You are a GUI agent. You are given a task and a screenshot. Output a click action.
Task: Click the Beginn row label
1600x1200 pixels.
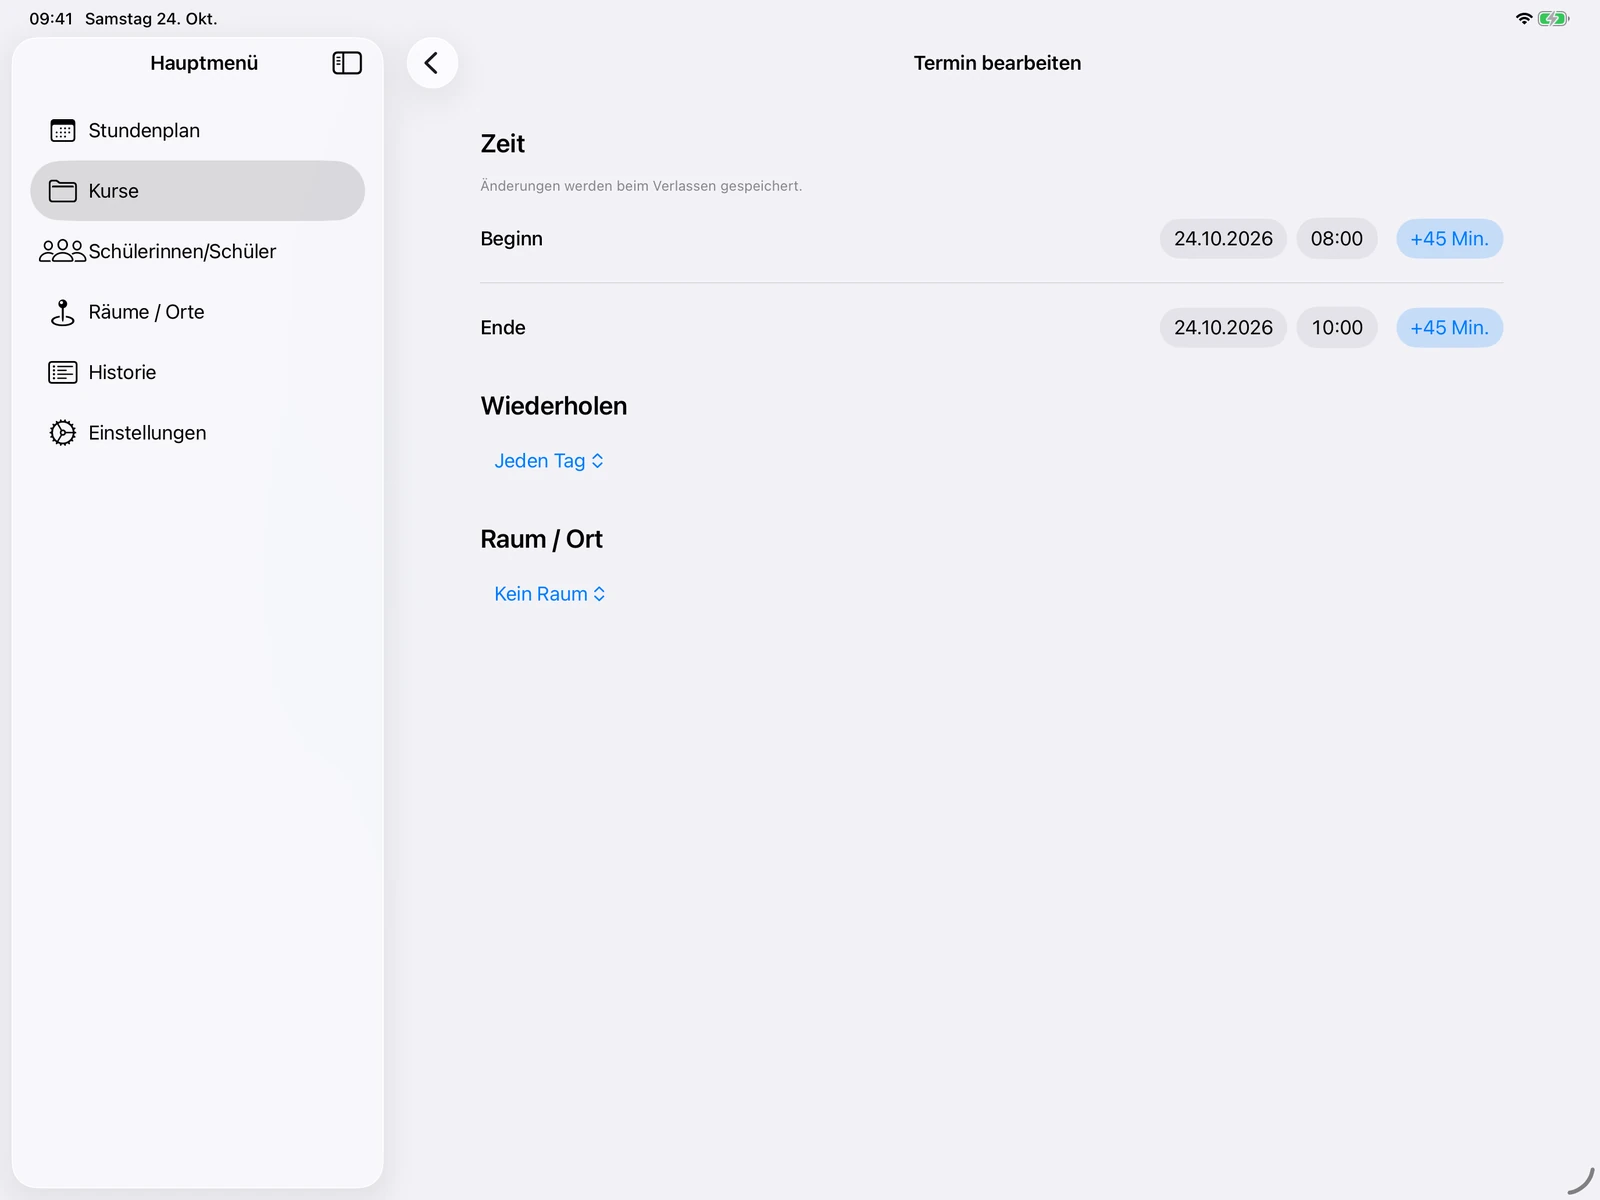[x=511, y=239]
